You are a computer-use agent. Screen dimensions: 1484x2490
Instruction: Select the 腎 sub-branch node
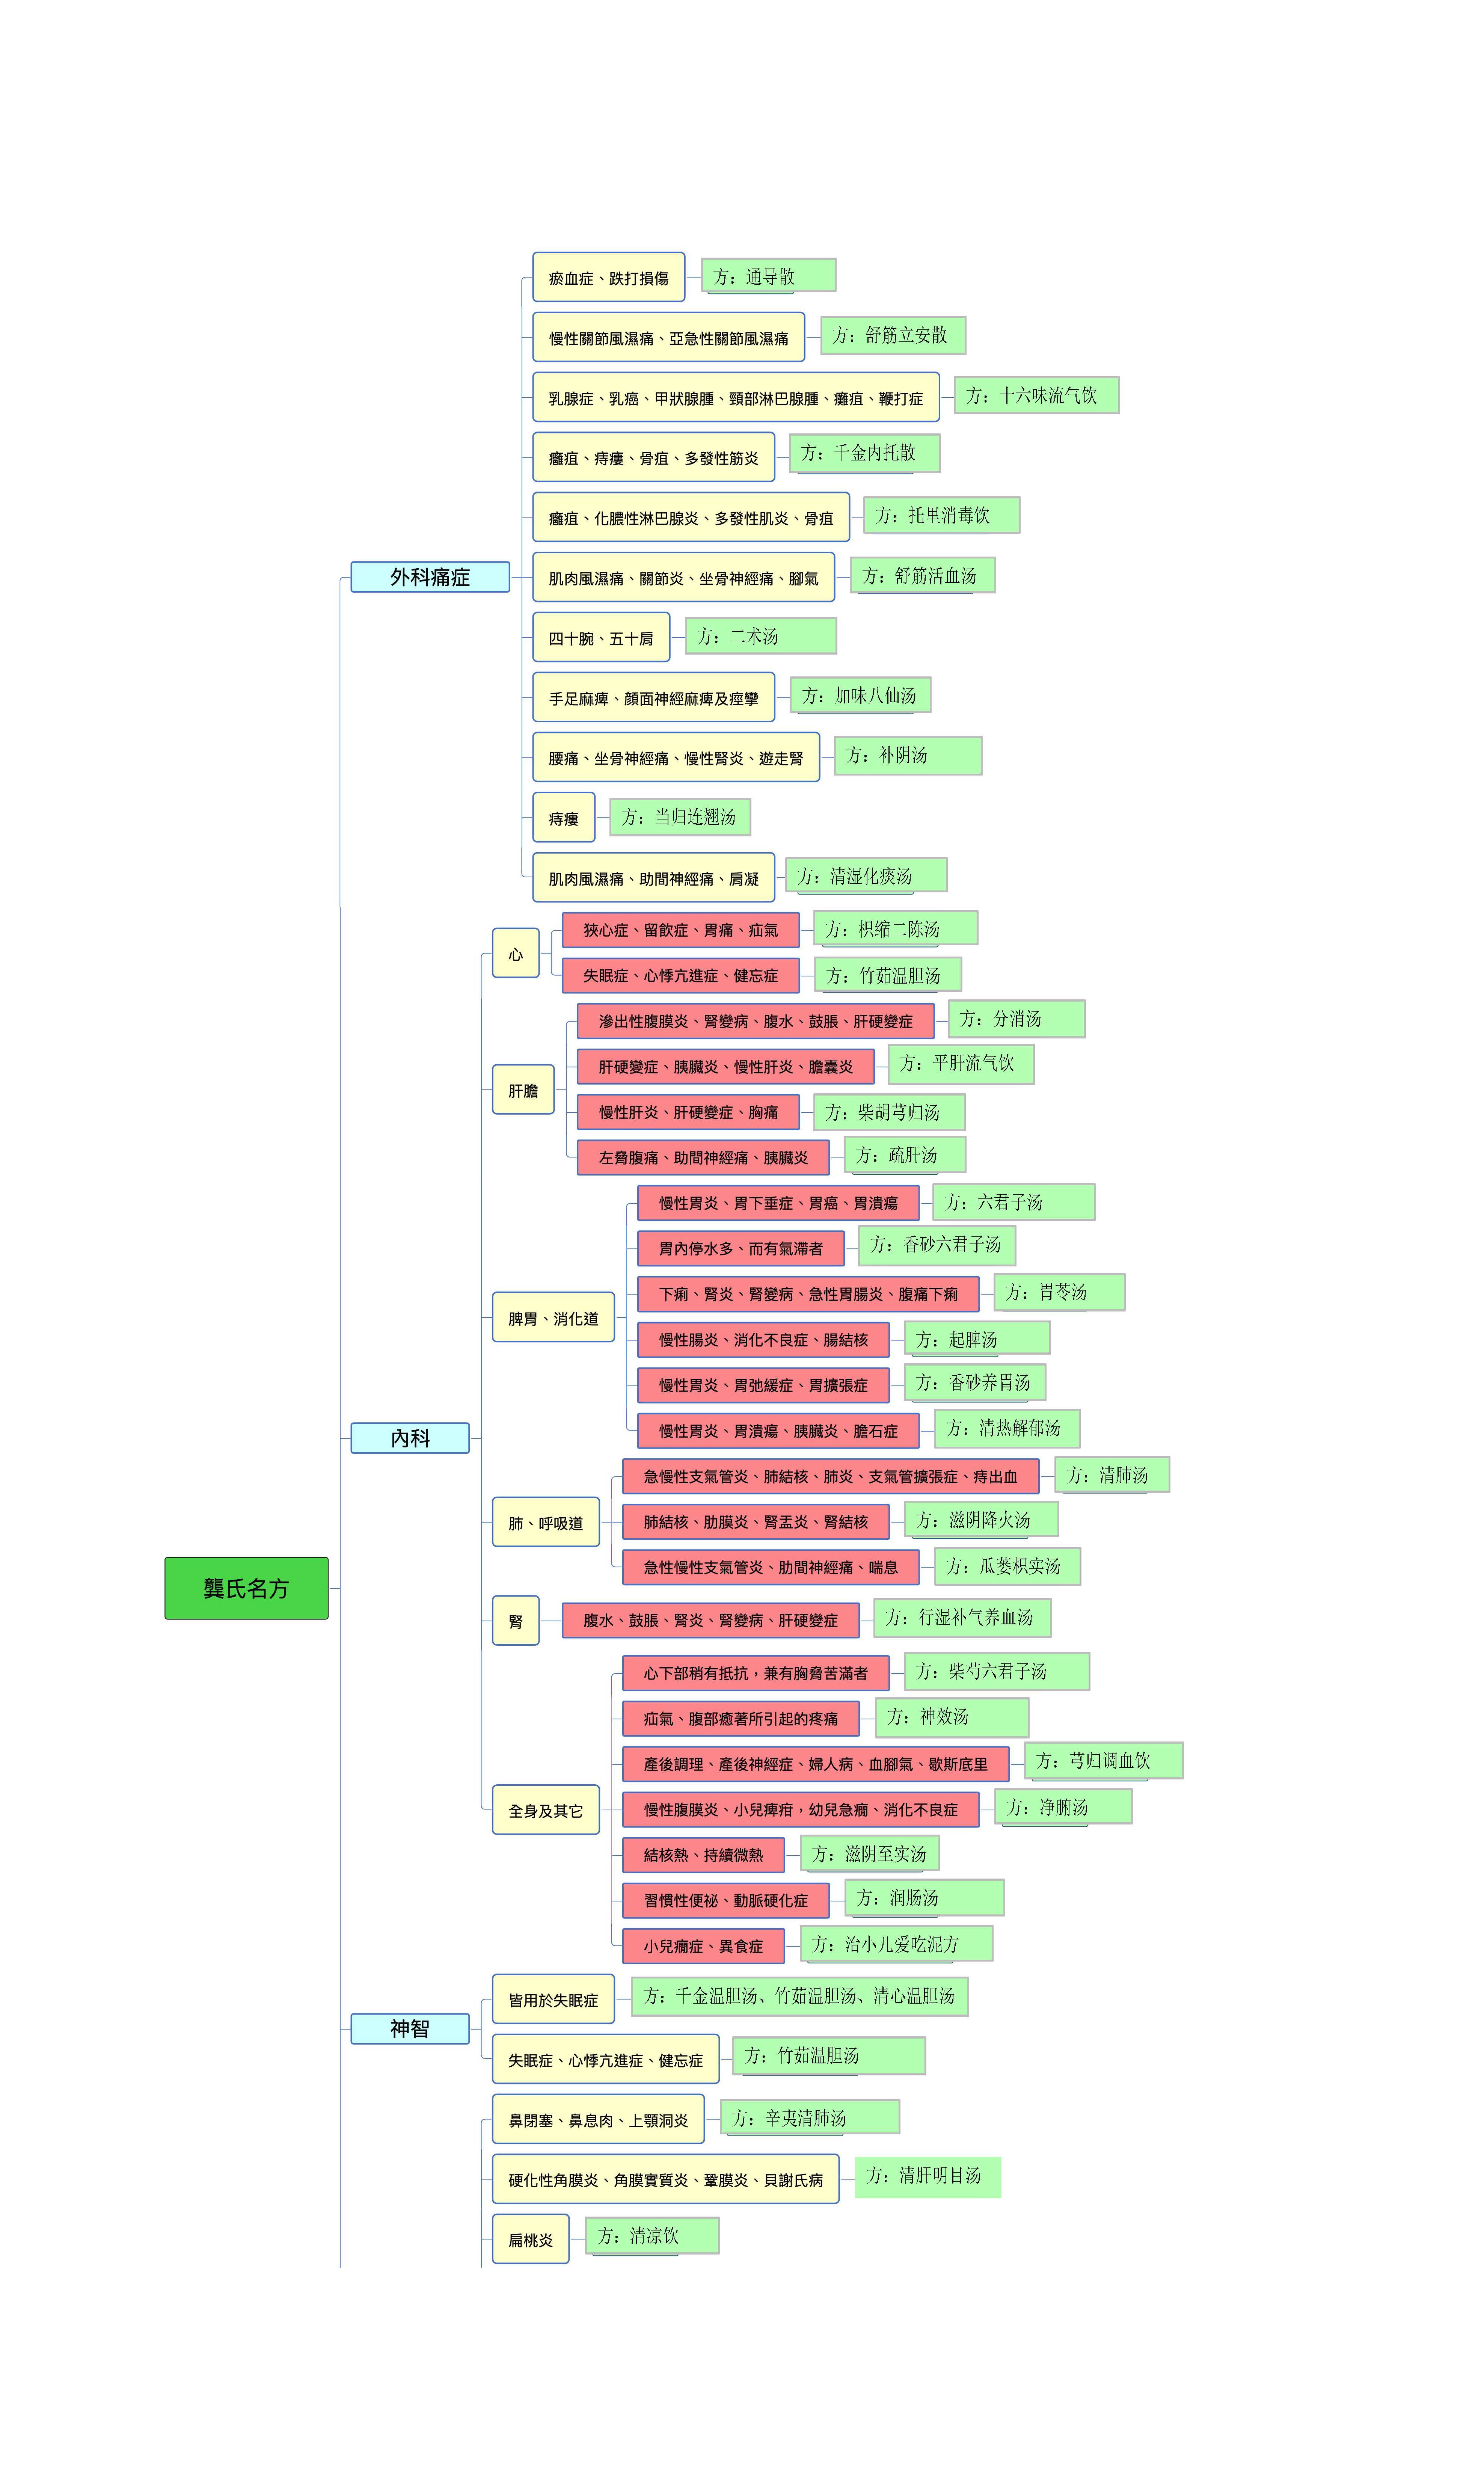(x=516, y=1620)
